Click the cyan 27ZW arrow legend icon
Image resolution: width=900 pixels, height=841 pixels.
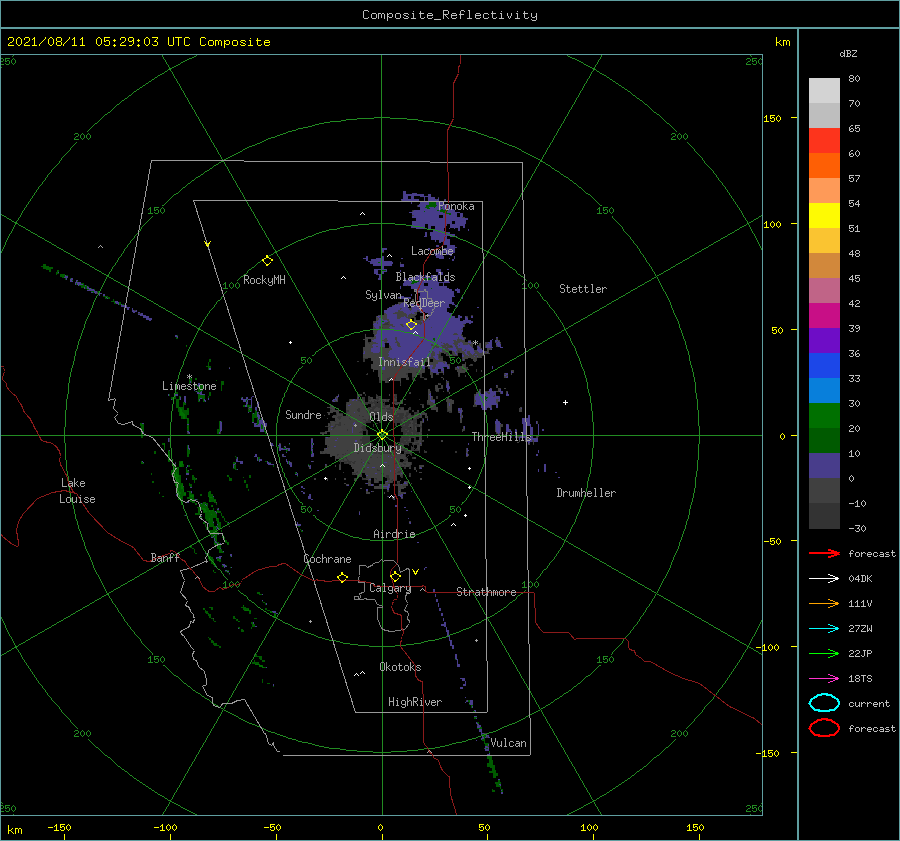824,629
